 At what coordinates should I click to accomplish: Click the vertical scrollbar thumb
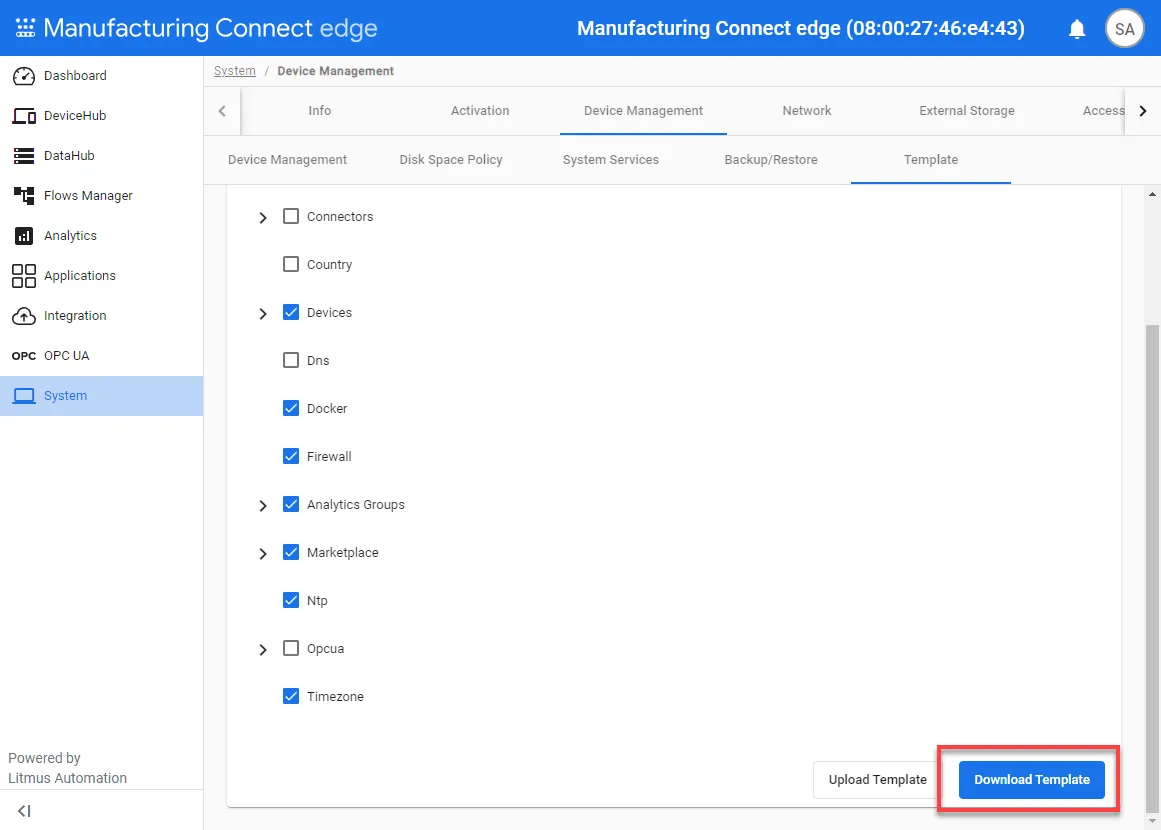[1151, 568]
